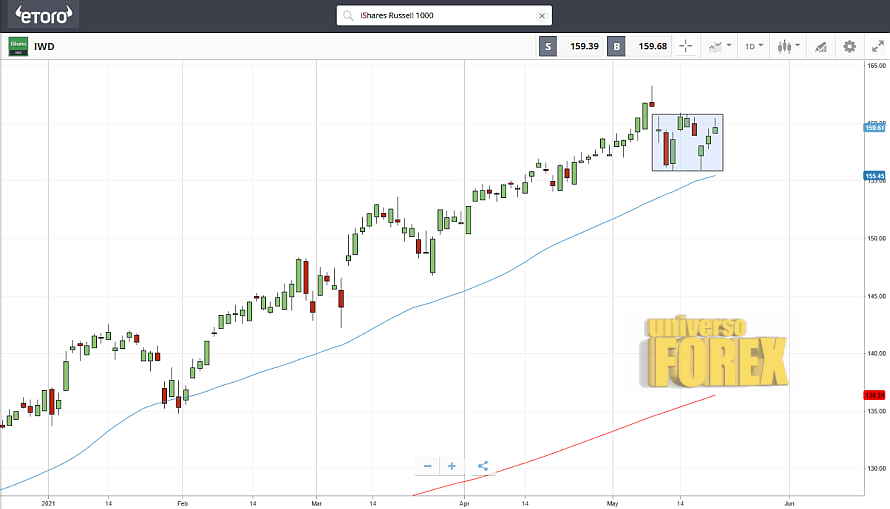Click the red moving average price label
Image resolution: width=890 pixels, height=509 pixels.
[874, 395]
